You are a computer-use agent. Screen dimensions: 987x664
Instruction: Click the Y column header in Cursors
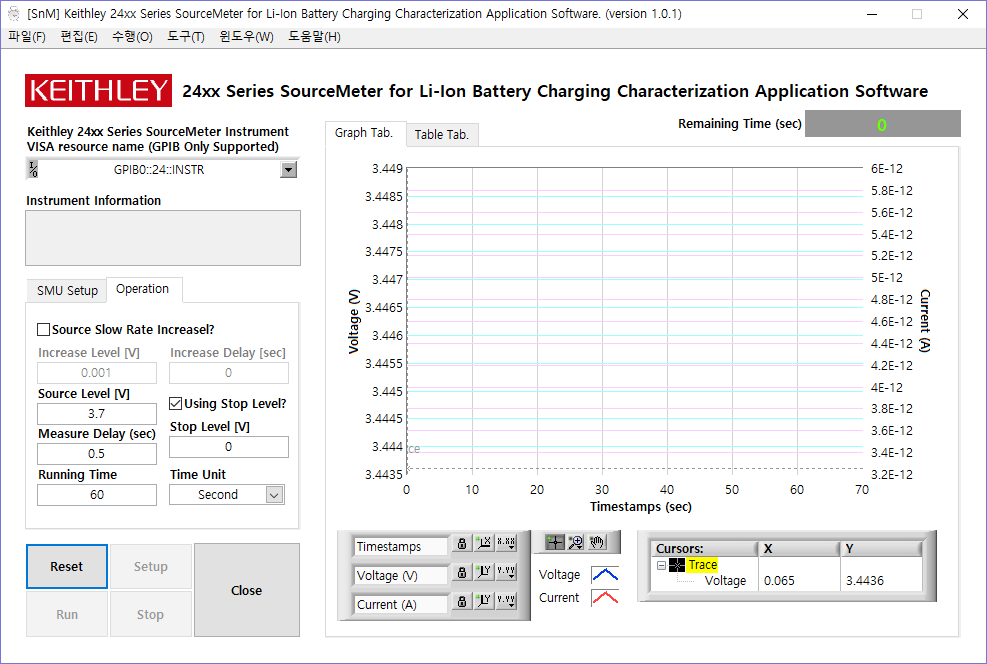(x=882, y=549)
